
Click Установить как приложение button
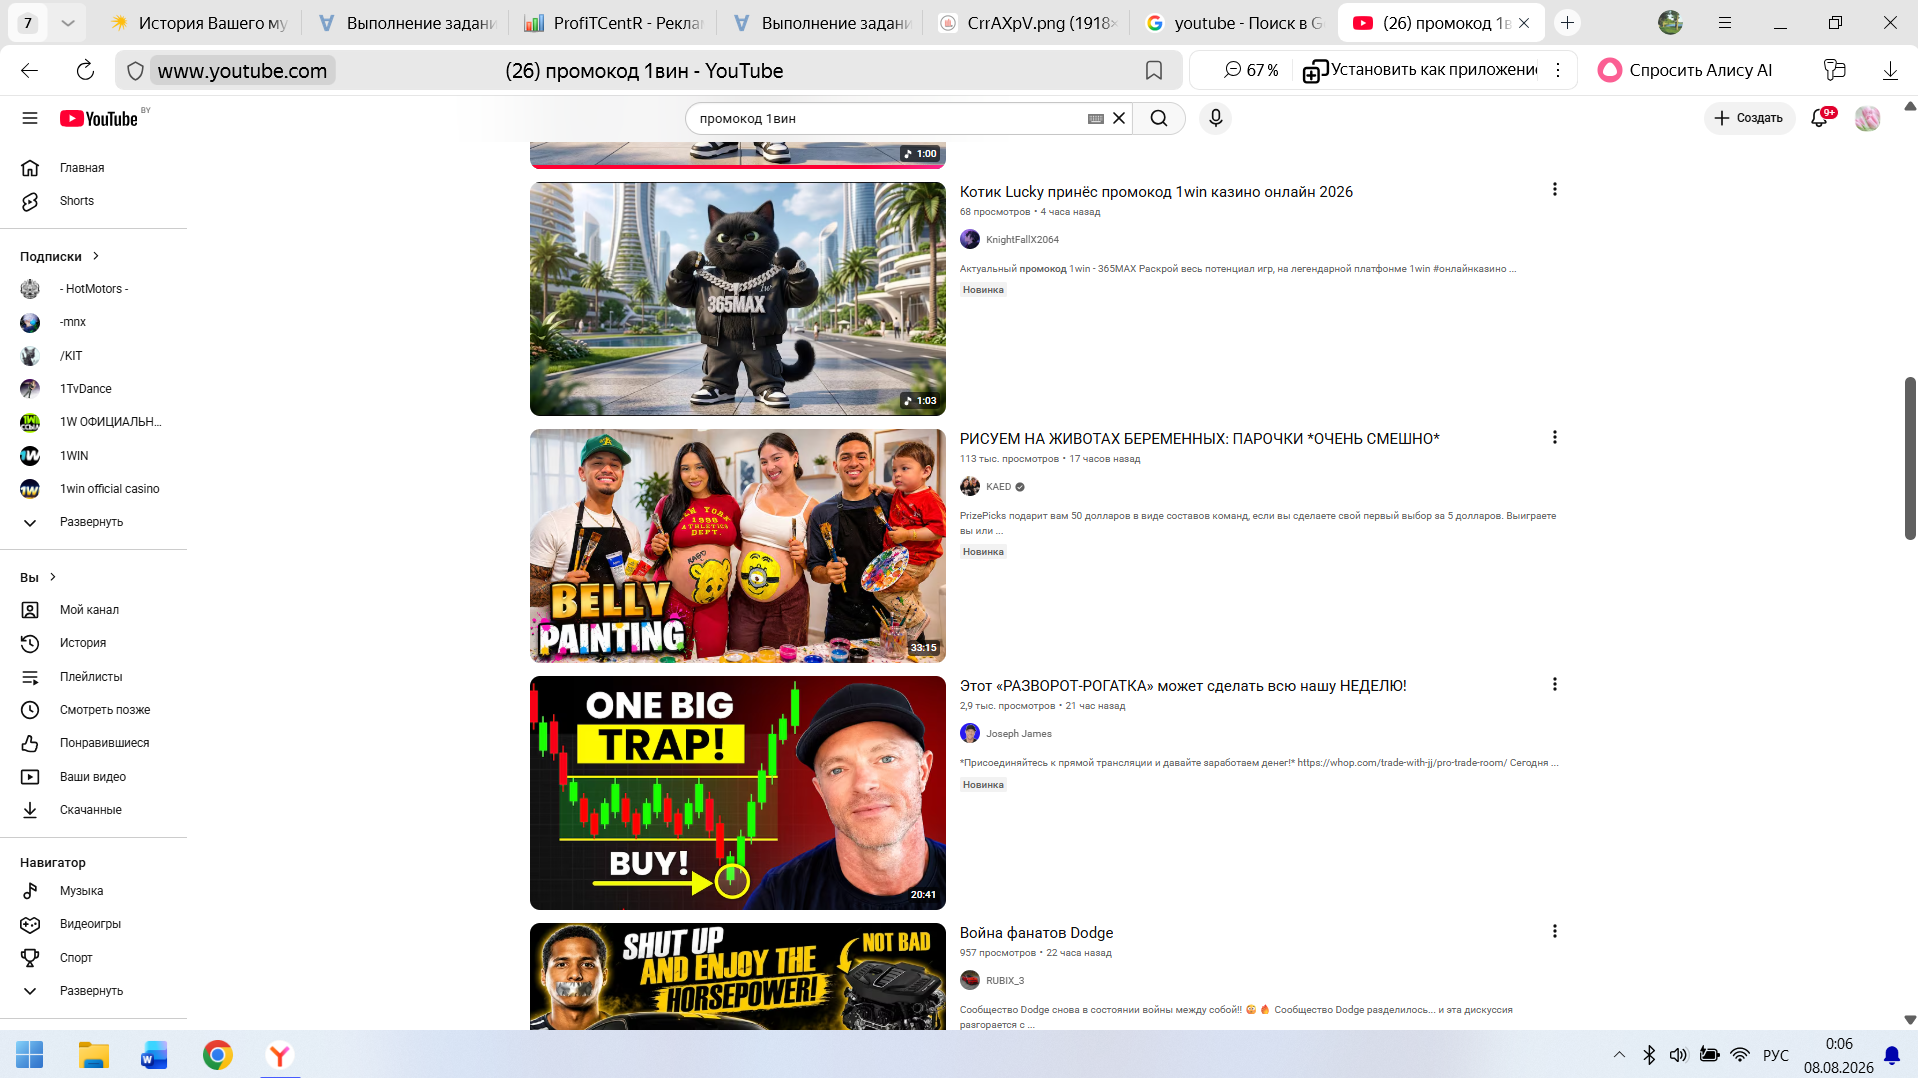(x=1420, y=70)
